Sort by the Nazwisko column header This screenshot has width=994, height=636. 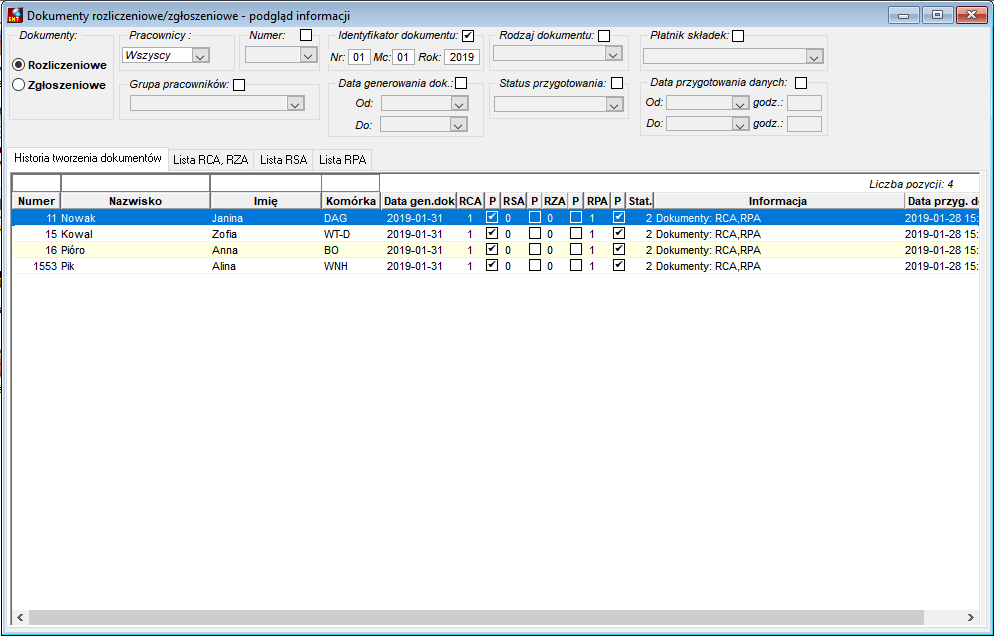[136, 201]
